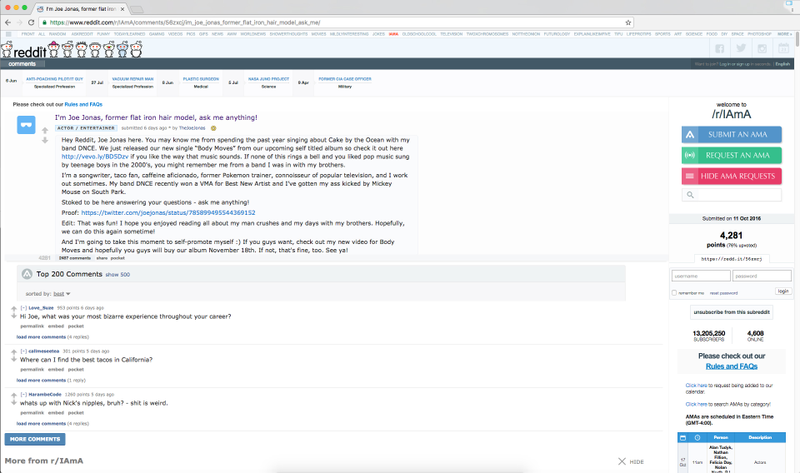Click the password input field
Screen dimensions: 800x473
pos(762,276)
